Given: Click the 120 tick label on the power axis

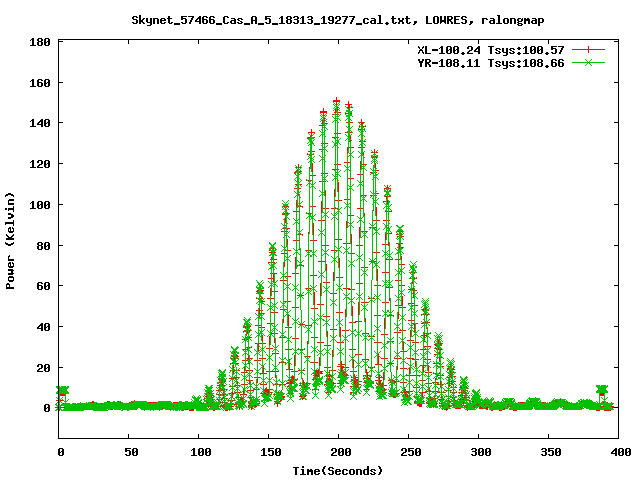Looking at the screenshot, I should (x=40, y=164).
